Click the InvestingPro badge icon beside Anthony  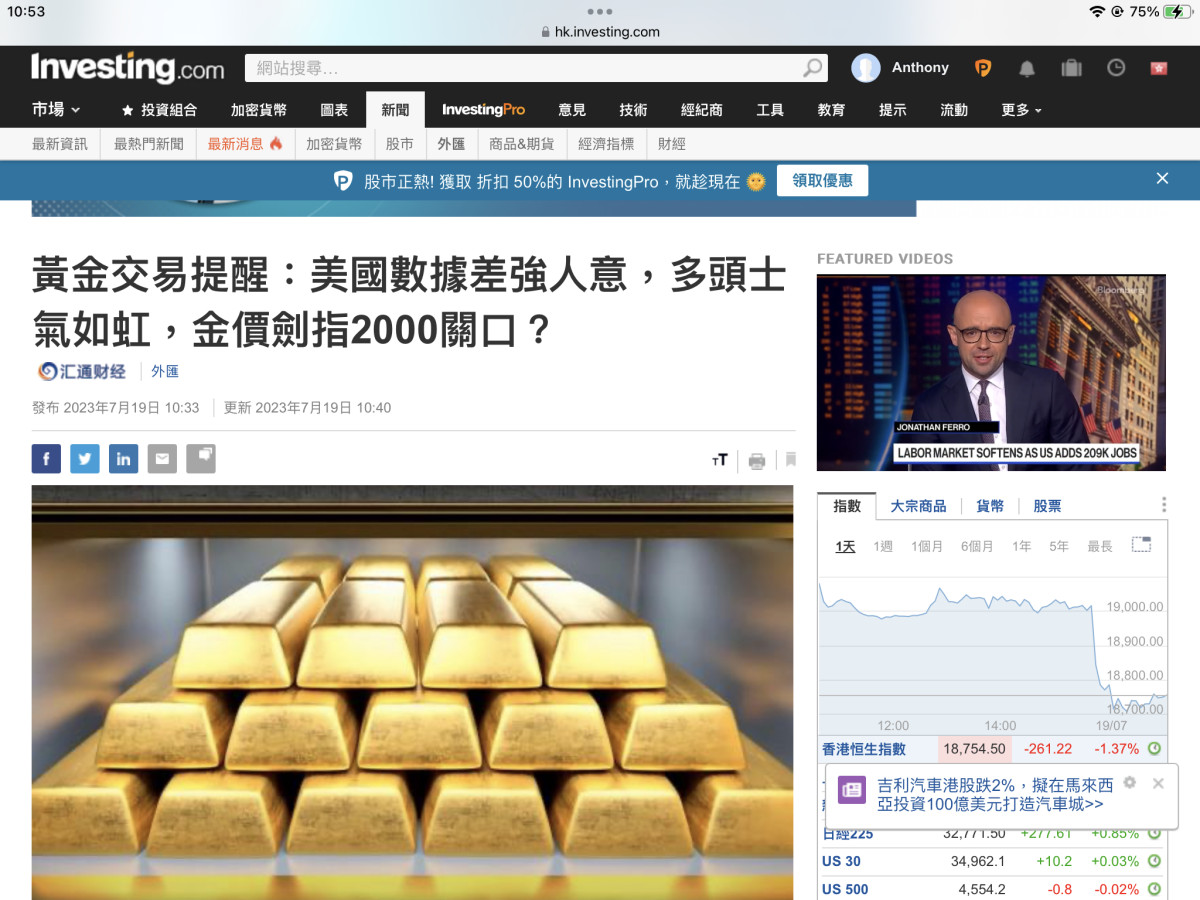click(x=983, y=68)
